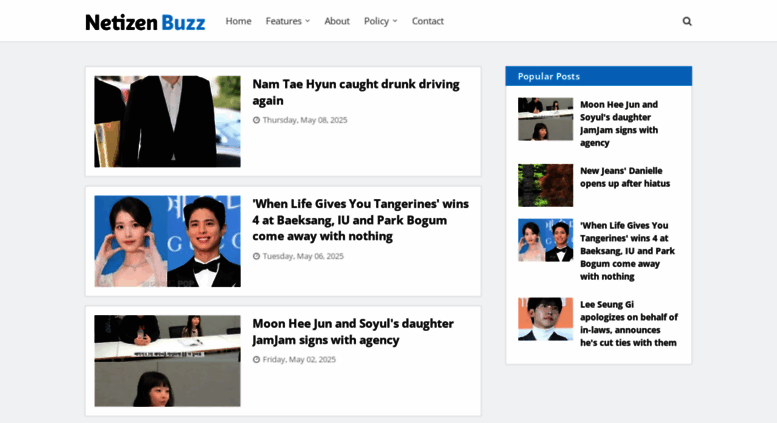Viewport: 777px width, 423px height.
Task: Click popular posts JamJam small thumbnail
Action: click(x=546, y=119)
